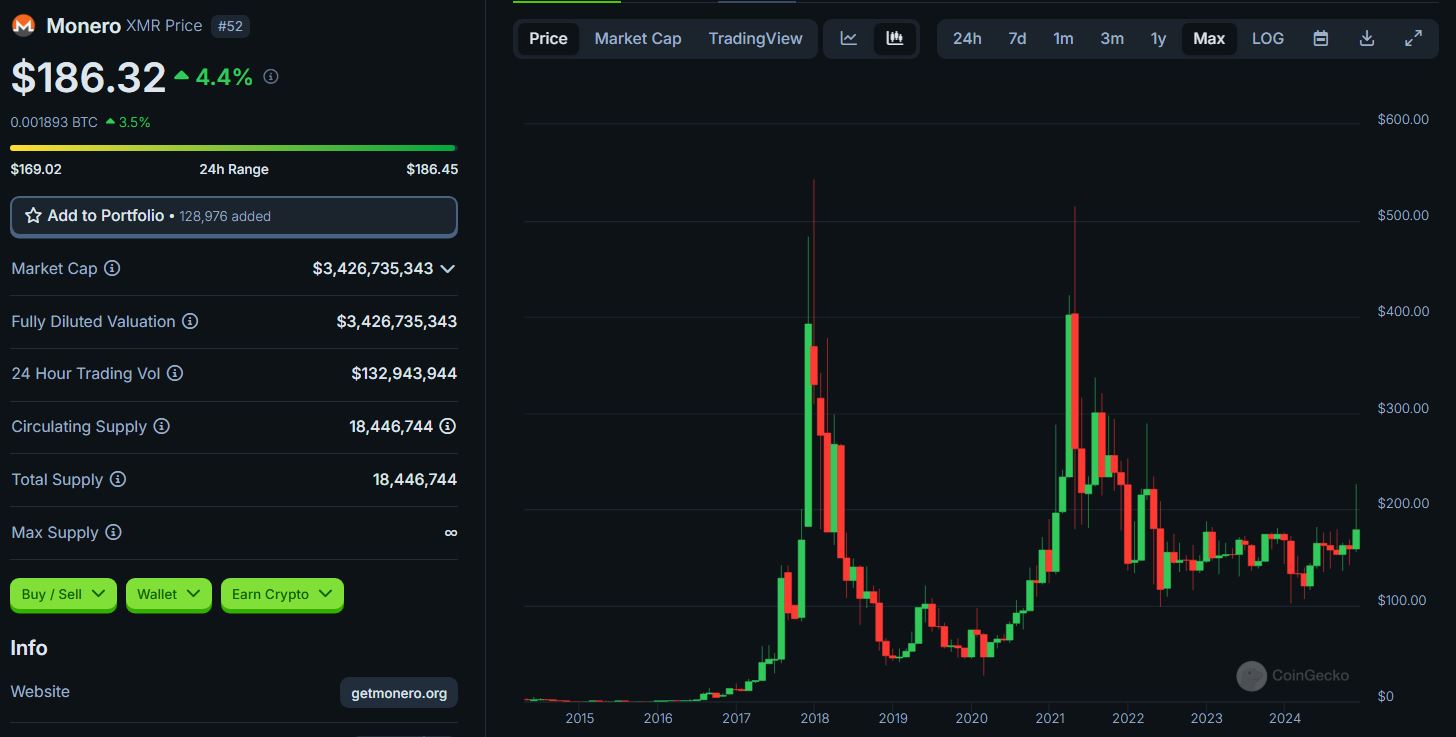Image resolution: width=1456 pixels, height=737 pixels.
Task: Click the $400.00 price axis label
Action: pyautogui.click(x=1403, y=311)
